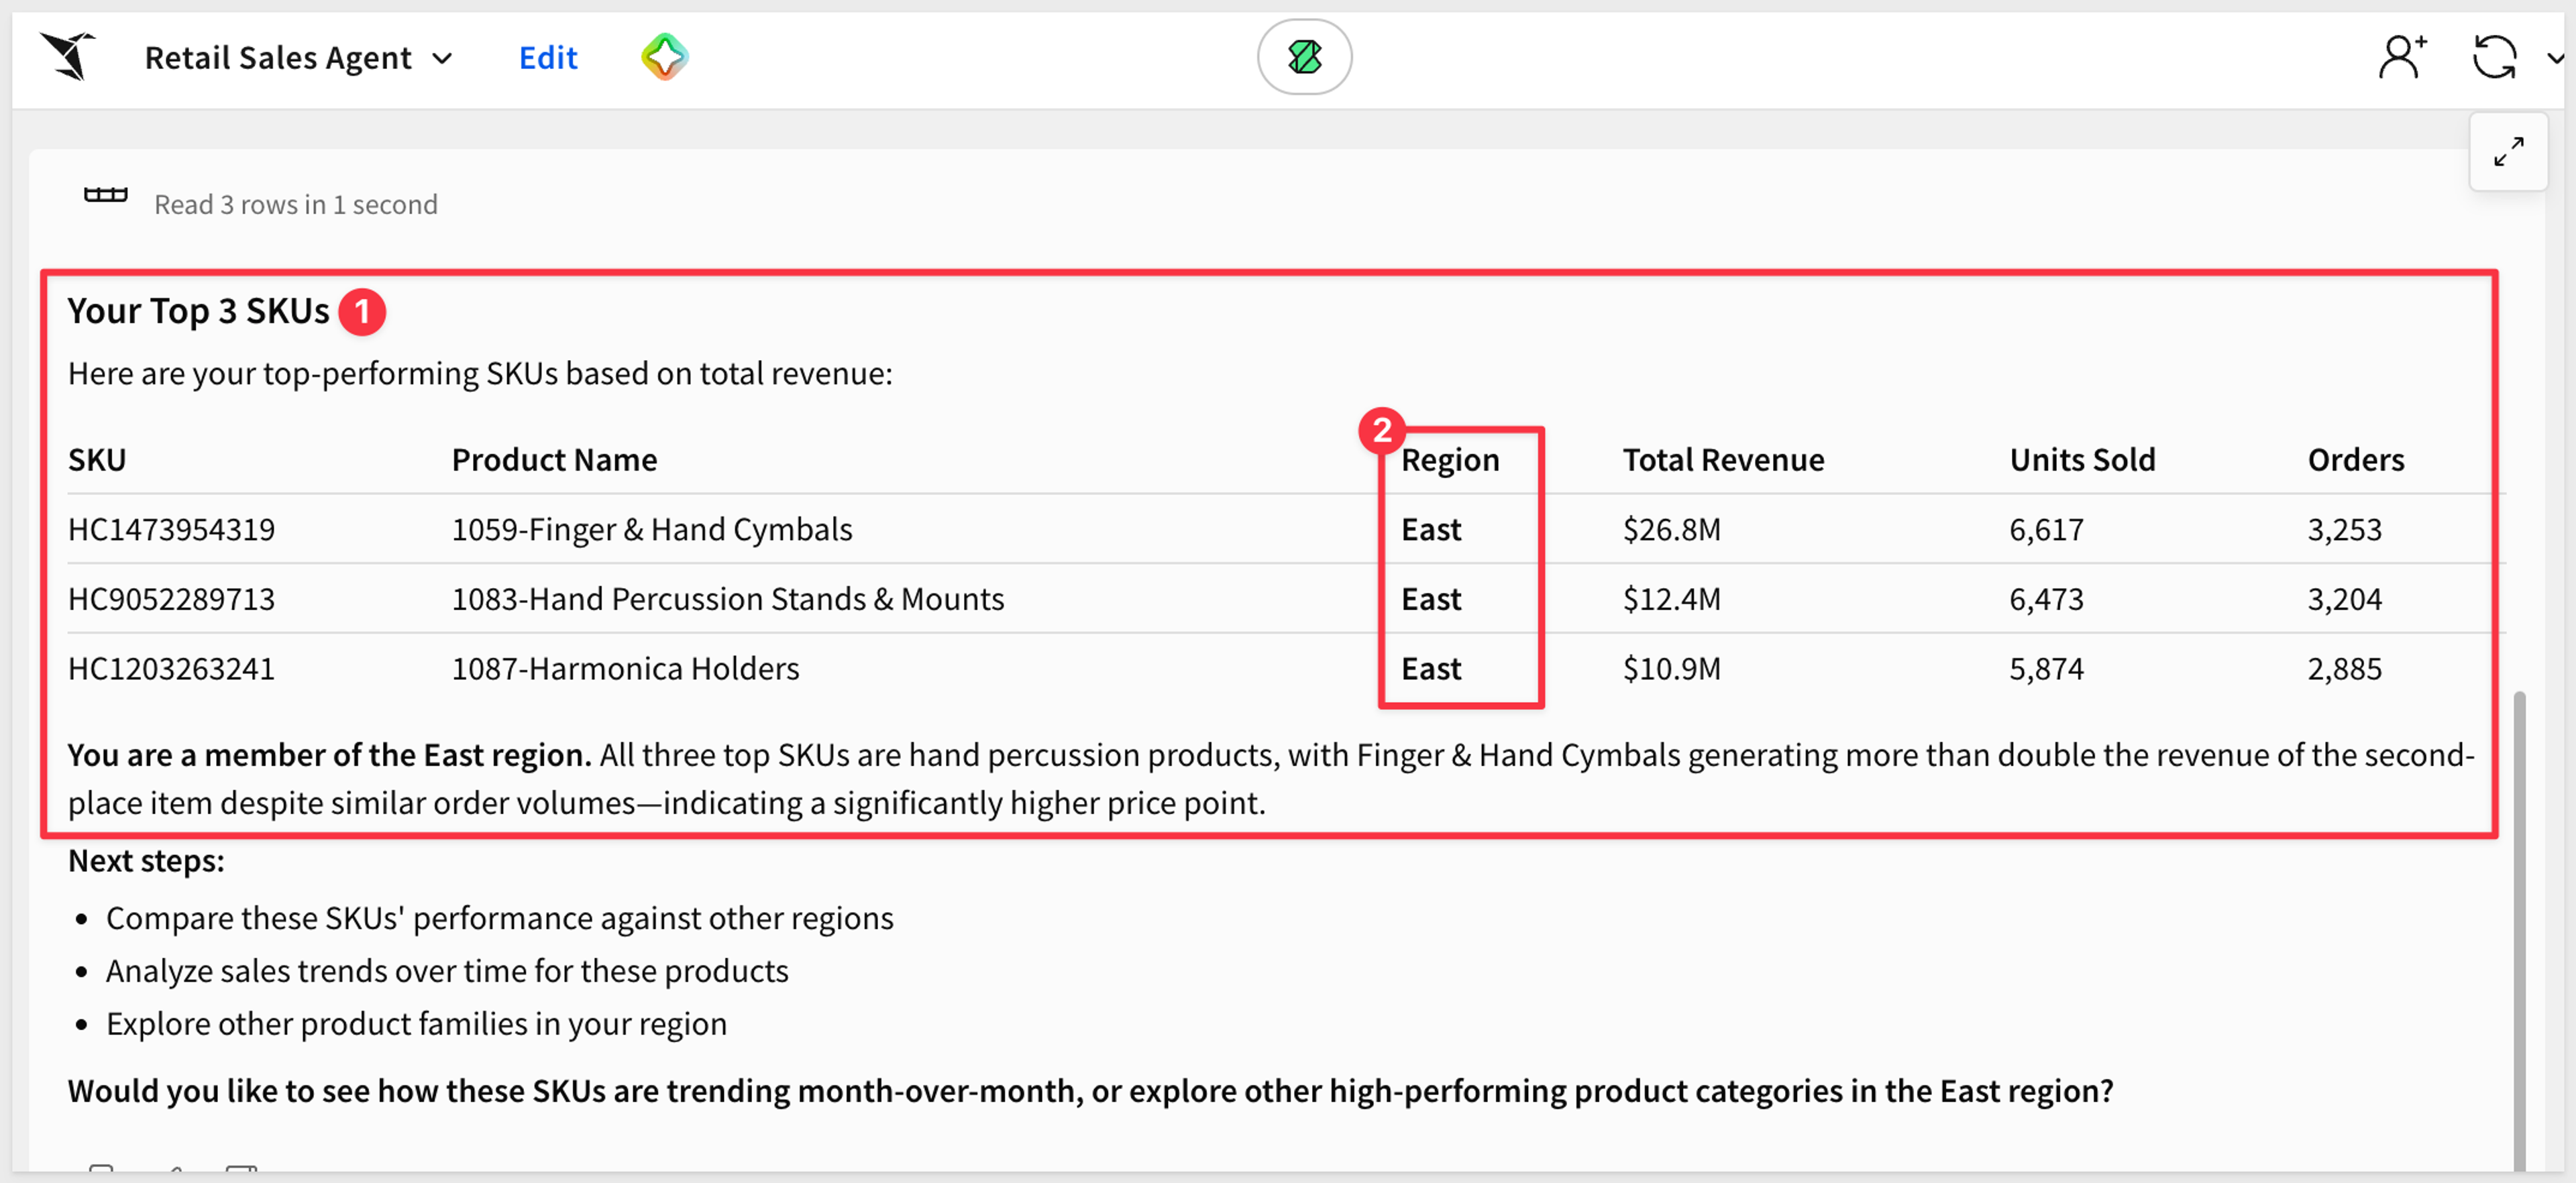
Task: Select SKU cell HC1473954319
Action: 171,529
